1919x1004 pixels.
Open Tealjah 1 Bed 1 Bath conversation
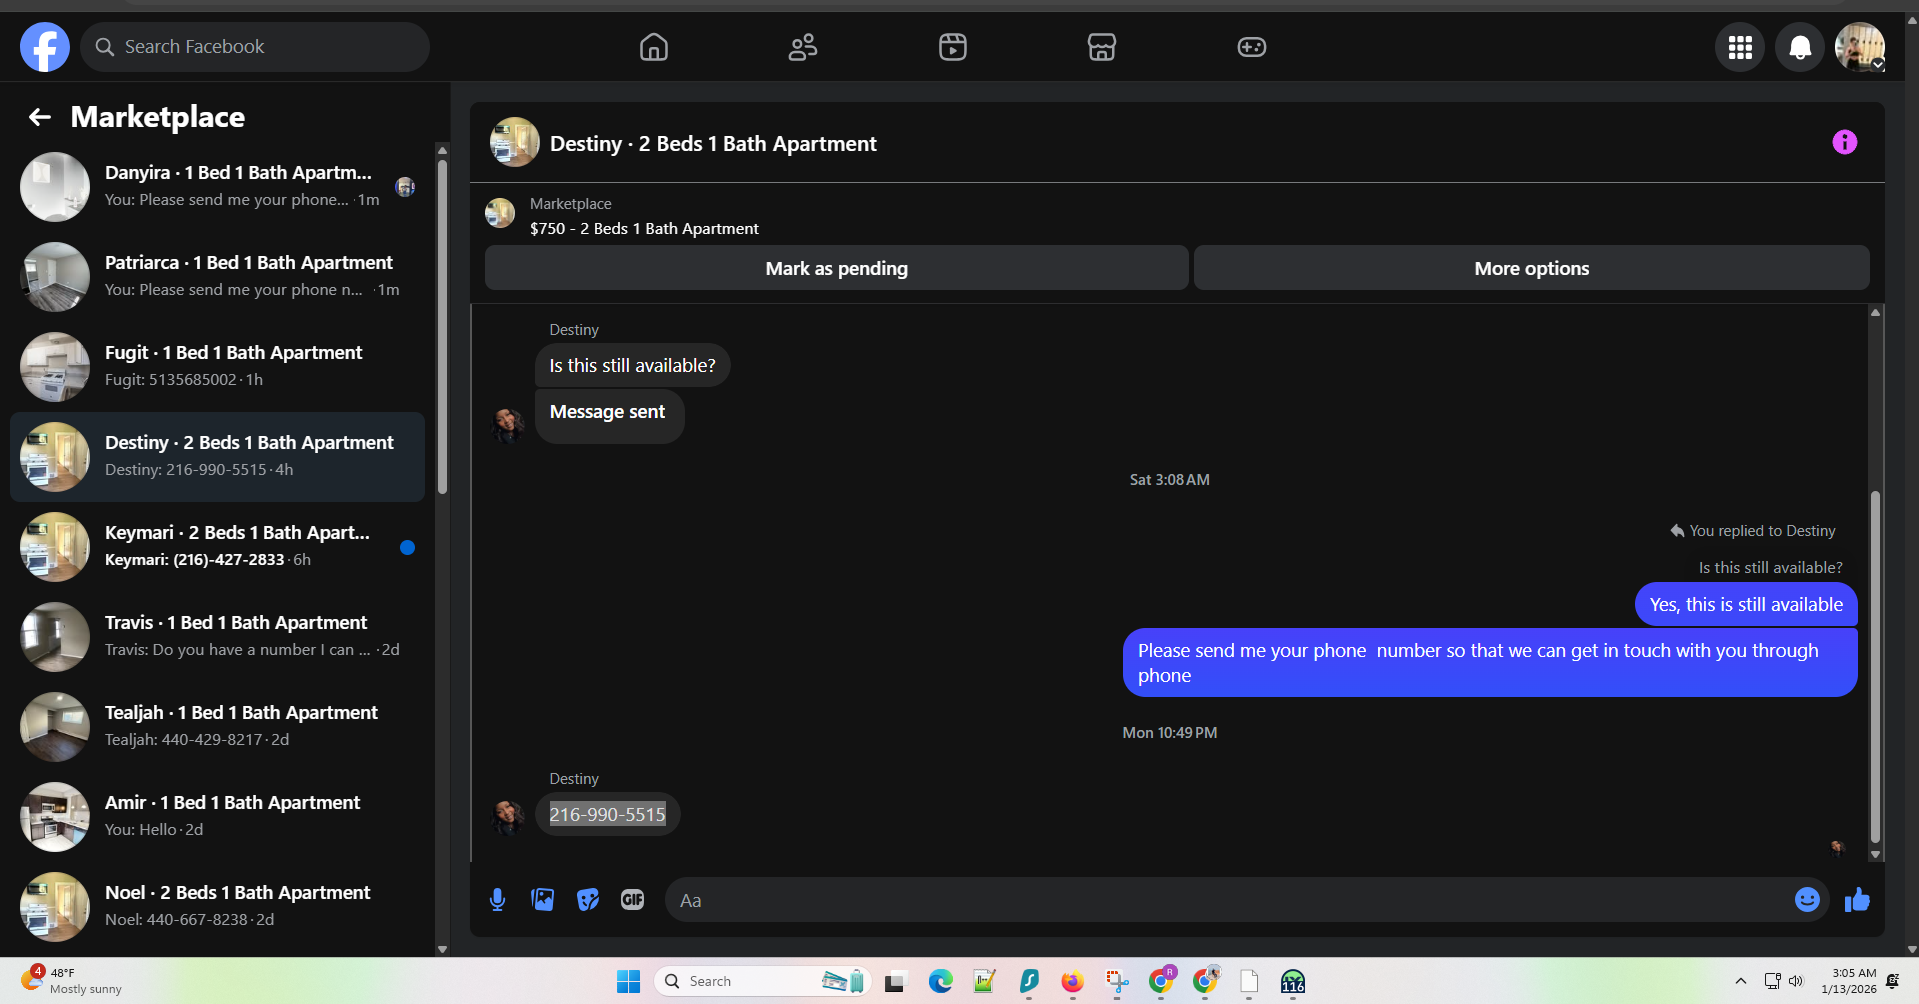217,727
